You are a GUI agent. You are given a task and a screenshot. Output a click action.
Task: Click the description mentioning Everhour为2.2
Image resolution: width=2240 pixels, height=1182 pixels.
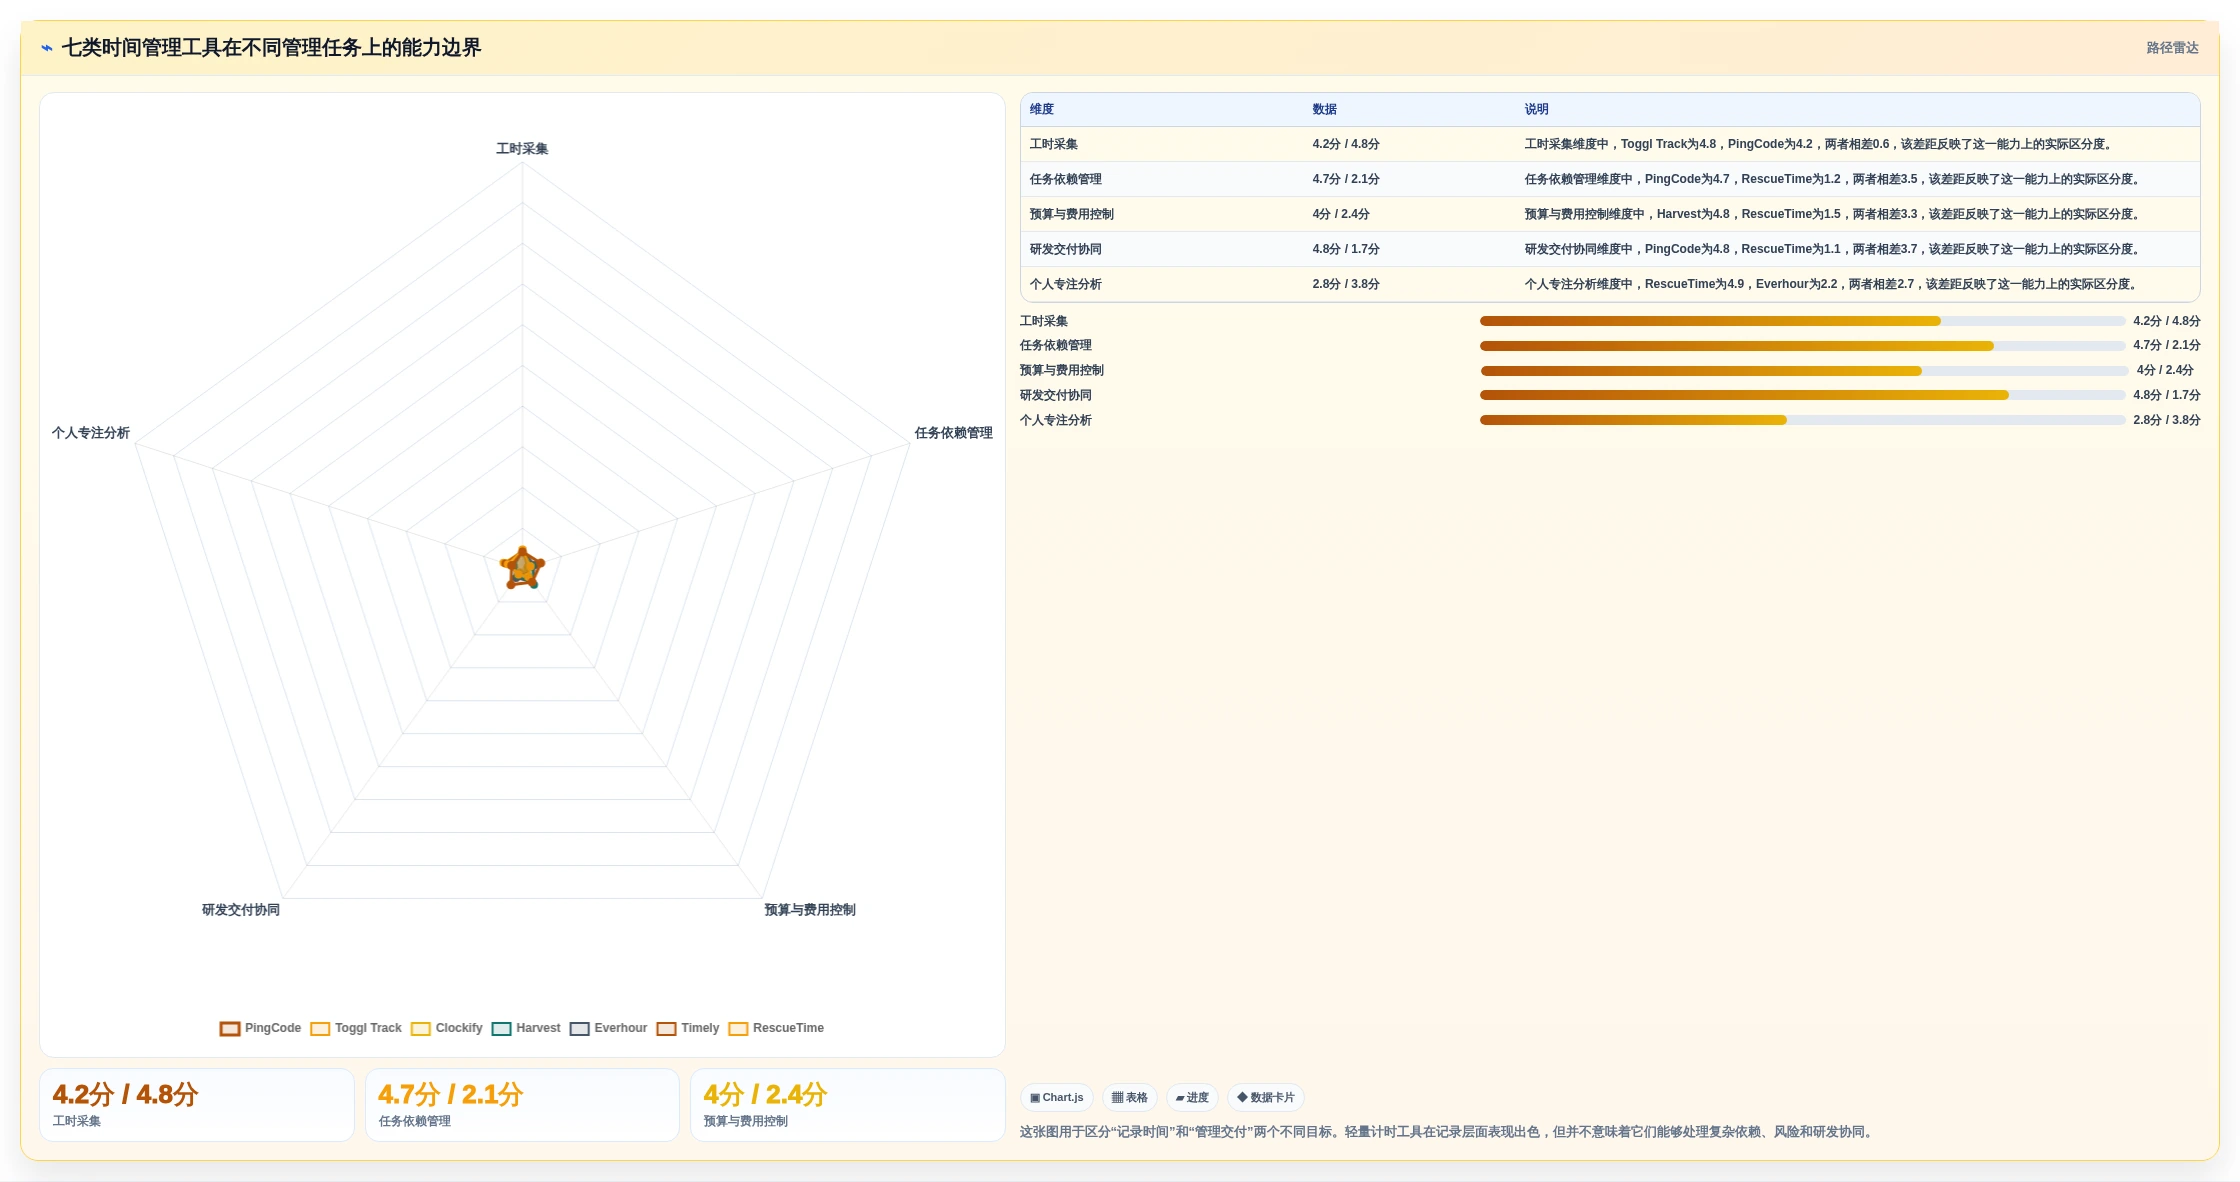(1833, 284)
